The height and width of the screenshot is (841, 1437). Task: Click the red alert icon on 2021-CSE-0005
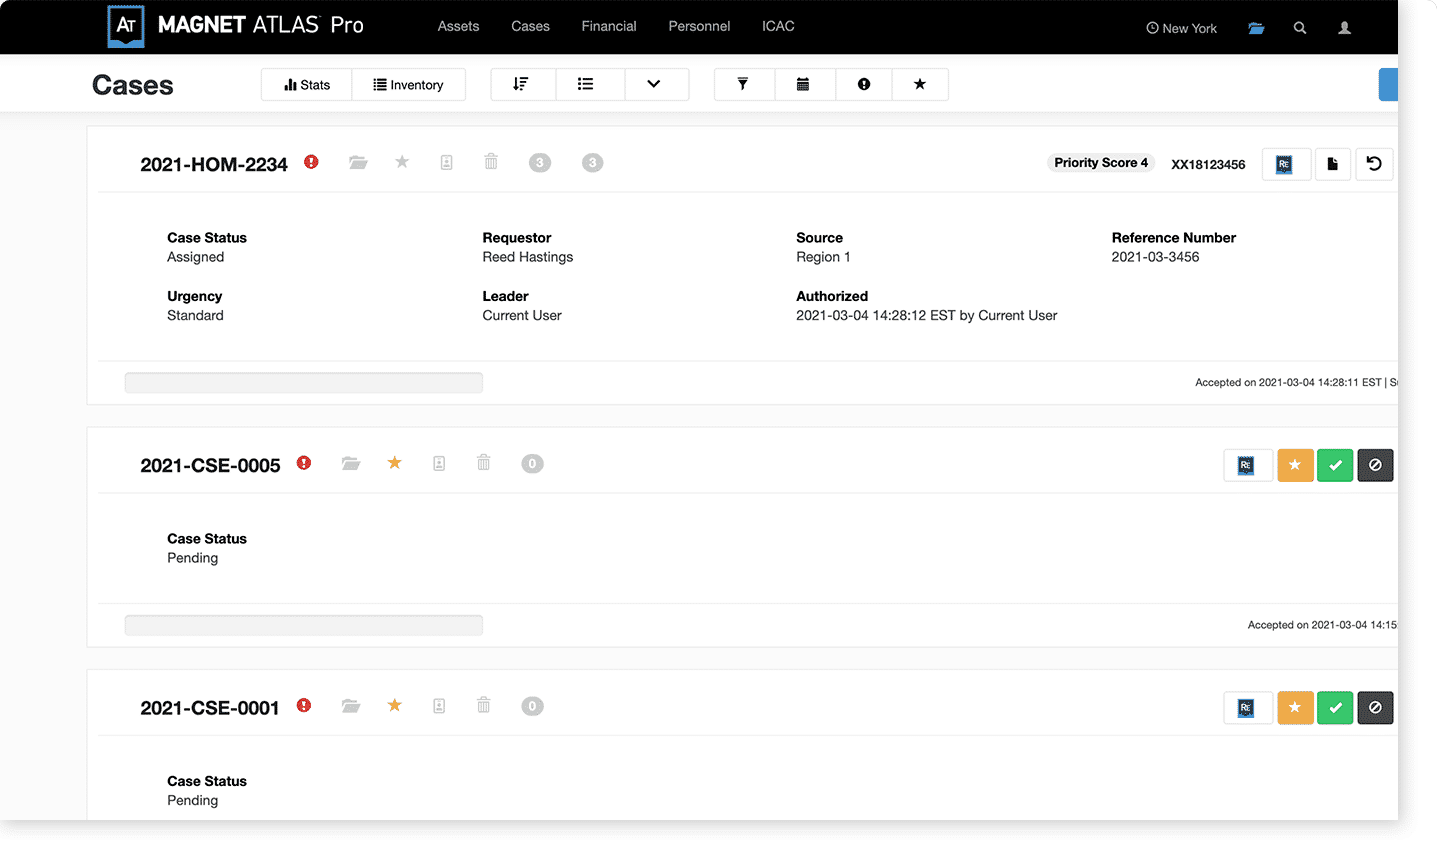(x=304, y=463)
